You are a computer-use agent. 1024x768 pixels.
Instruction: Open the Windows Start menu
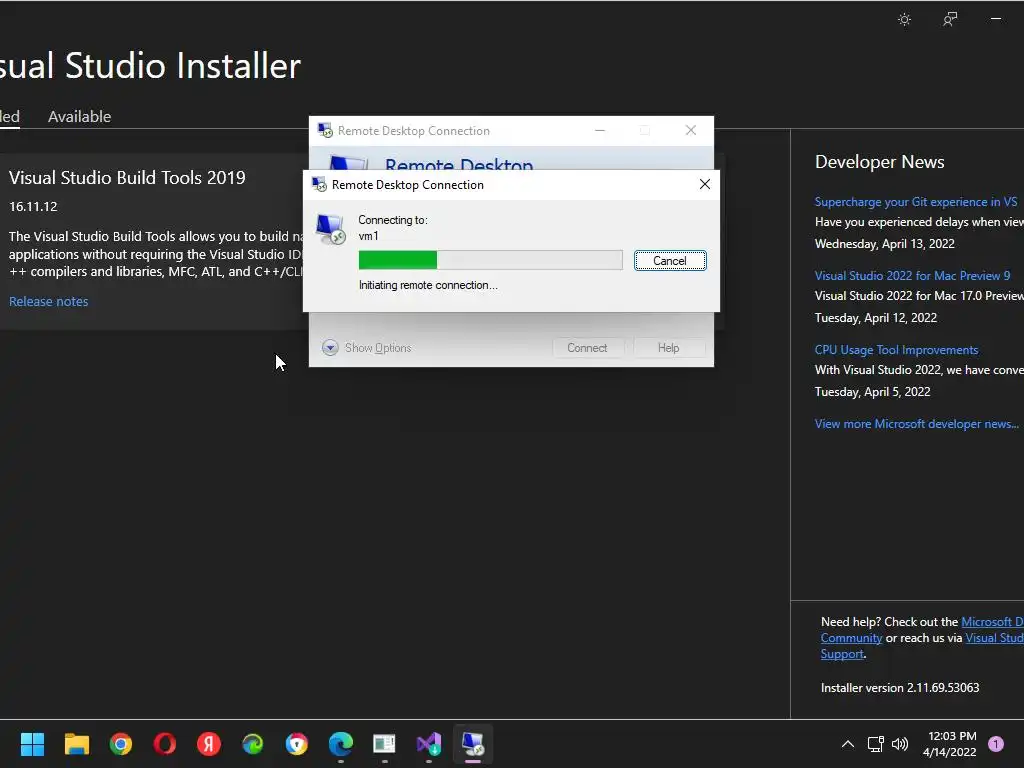pyautogui.click(x=32, y=744)
